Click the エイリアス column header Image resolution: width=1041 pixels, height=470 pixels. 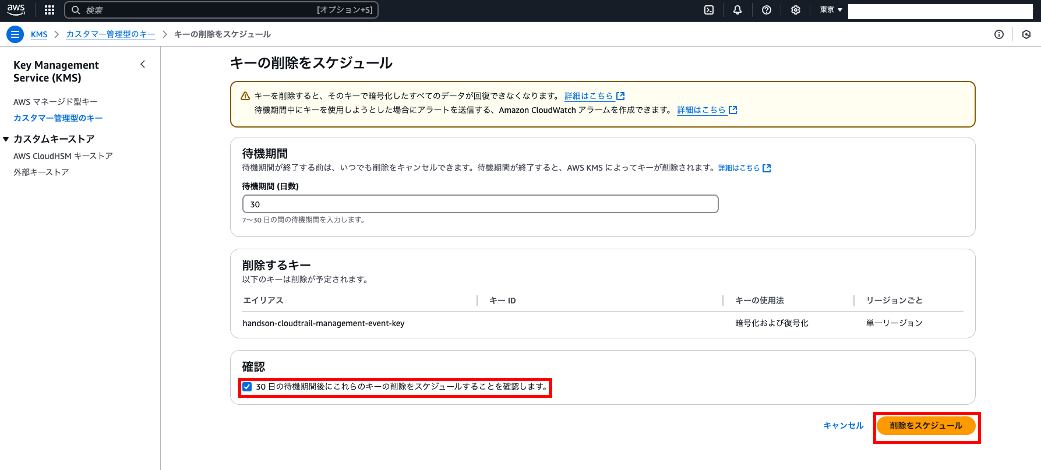[x=263, y=301]
